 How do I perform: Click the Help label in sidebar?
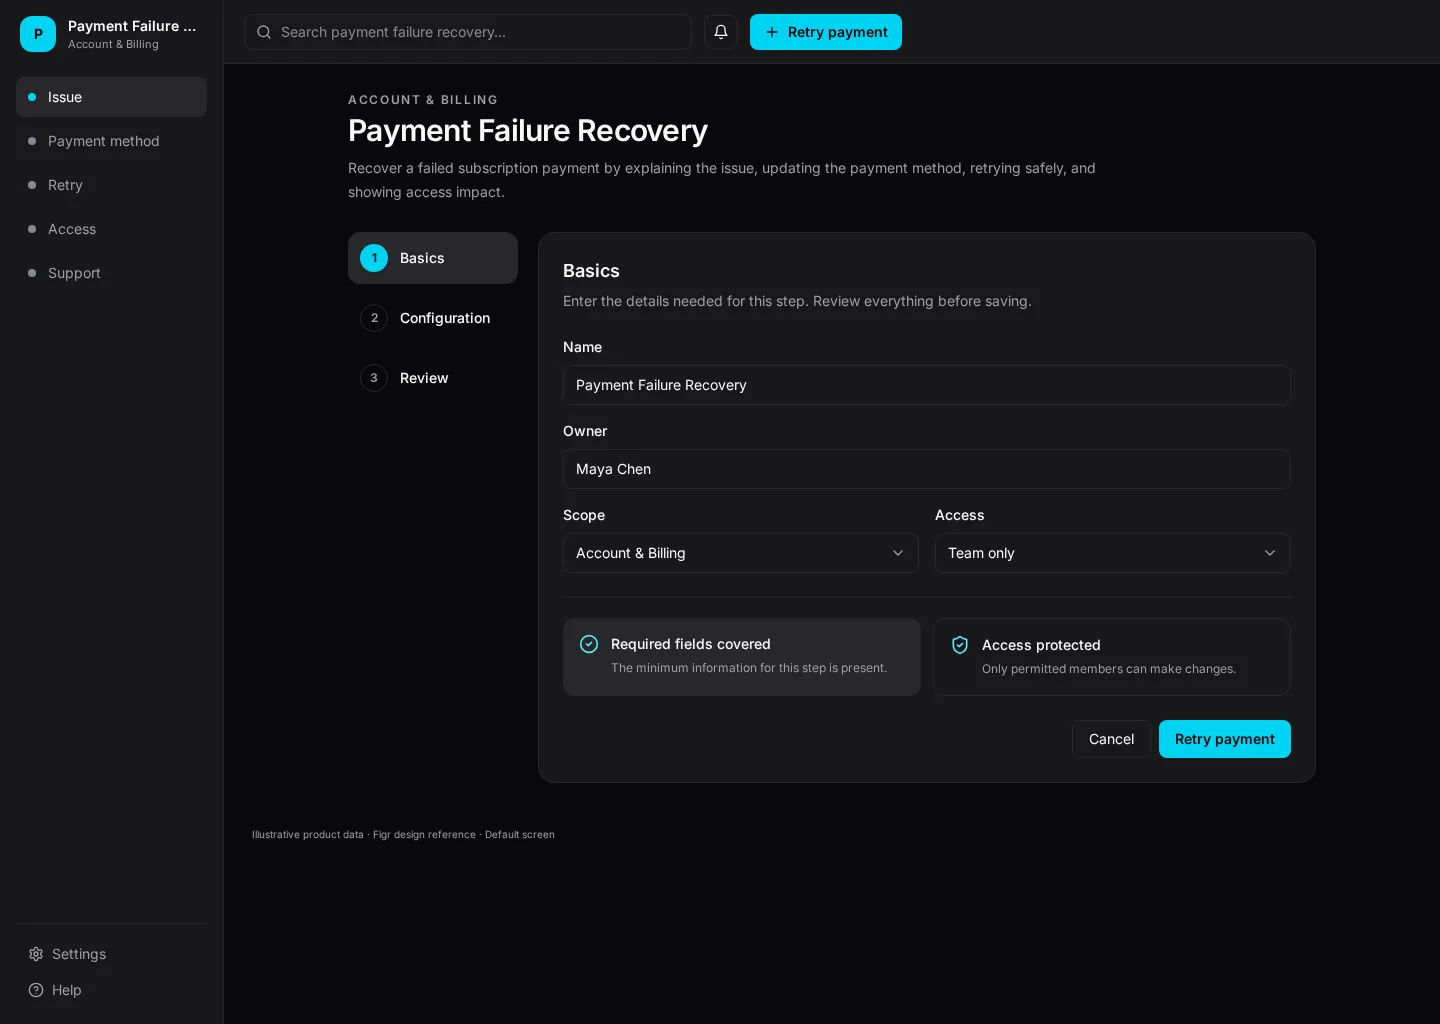67,990
